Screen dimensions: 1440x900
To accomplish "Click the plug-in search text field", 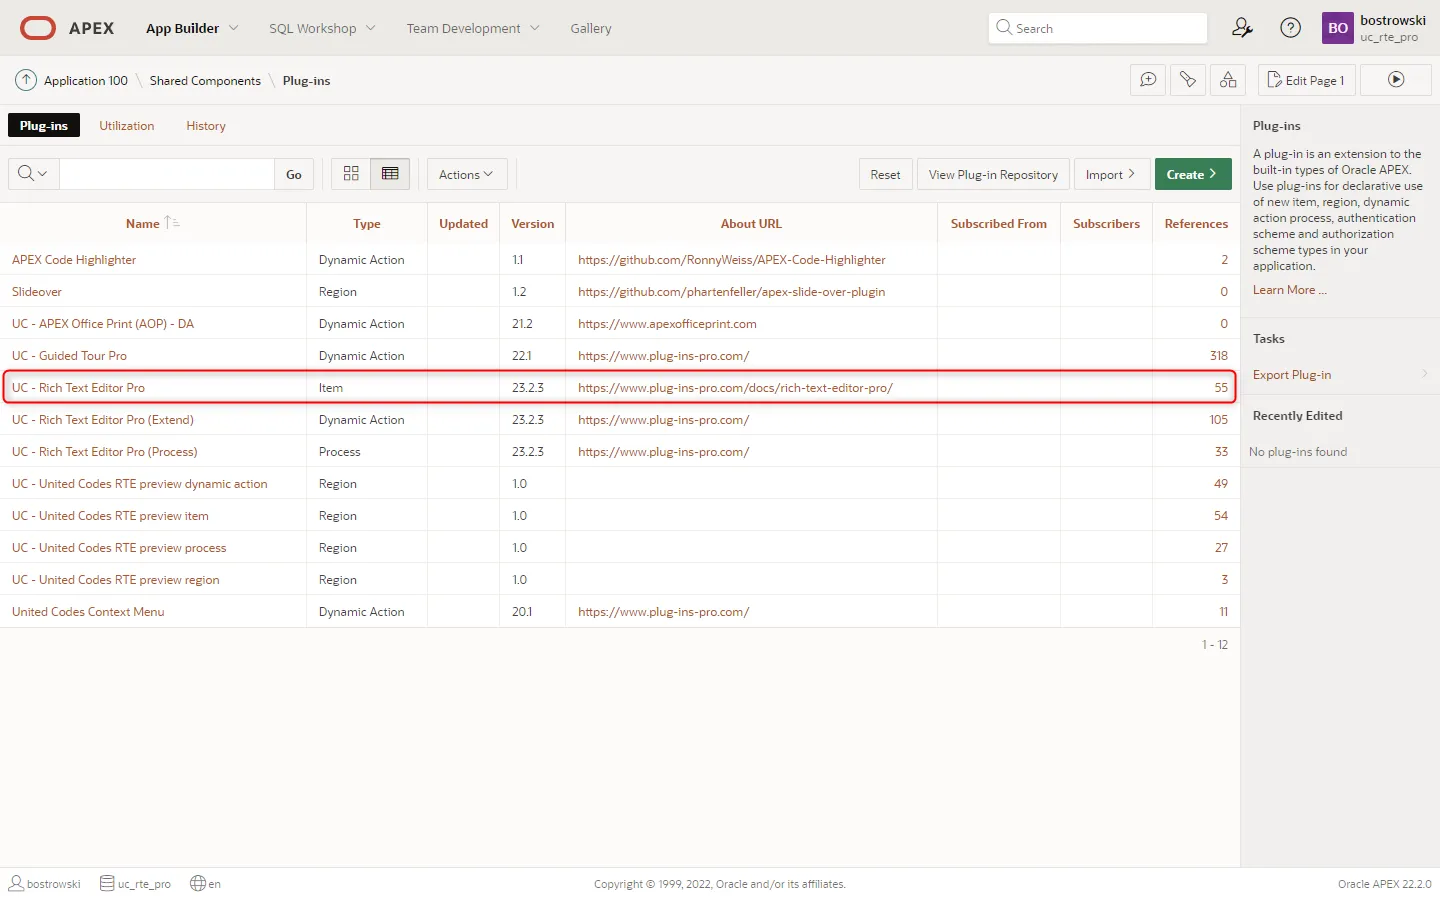I will coord(167,174).
